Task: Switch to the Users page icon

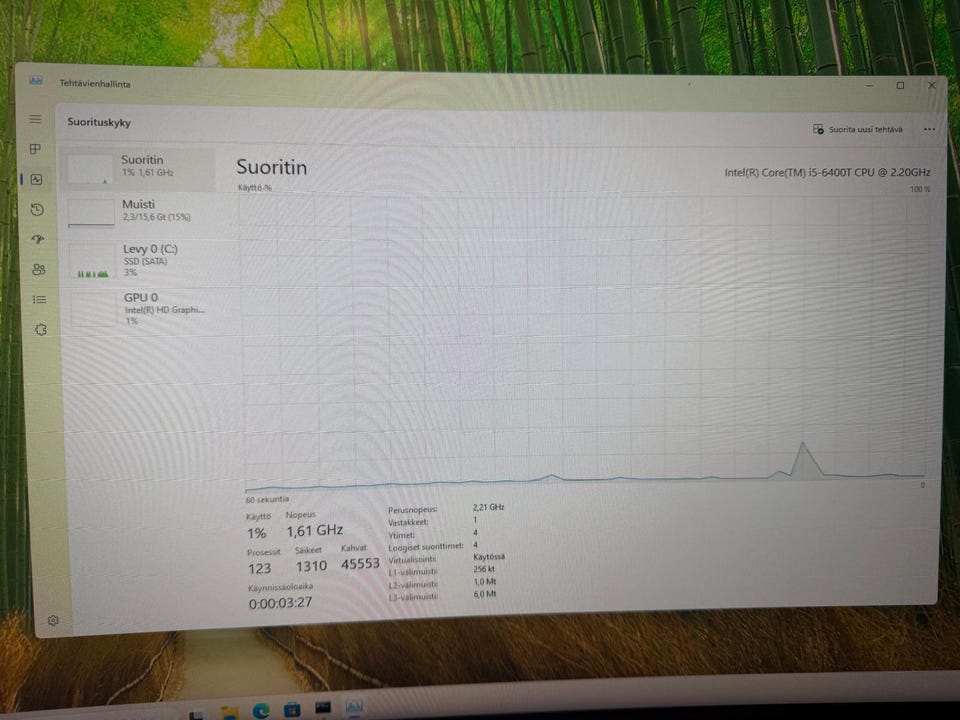Action: click(x=39, y=269)
